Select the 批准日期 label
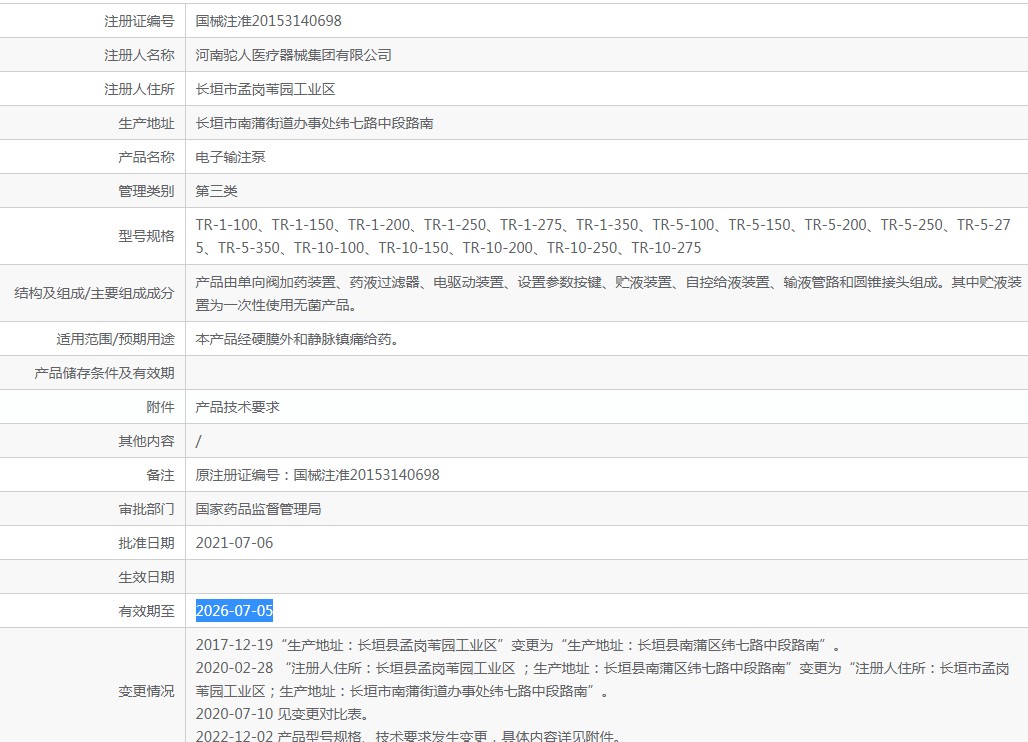Viewport: 1028px width, 742px height. (146, 543)
